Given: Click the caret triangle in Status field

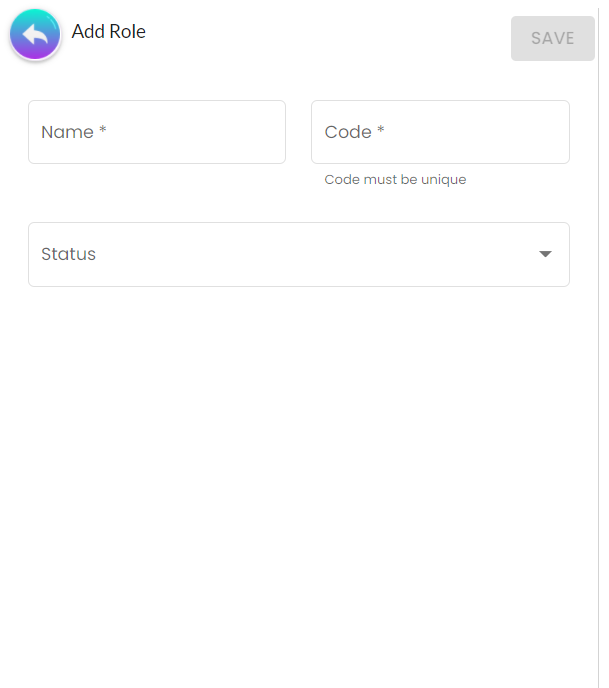Looking at the screenshot, I should click(545, 254).
